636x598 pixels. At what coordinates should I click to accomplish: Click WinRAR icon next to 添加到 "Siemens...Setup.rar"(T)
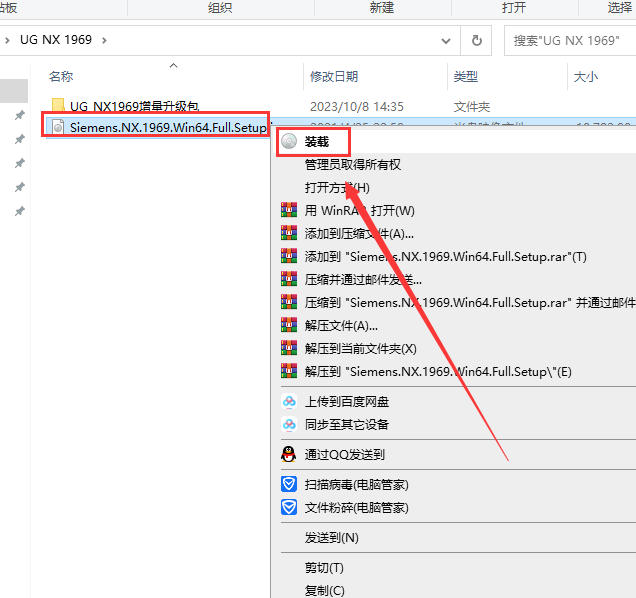289,256
